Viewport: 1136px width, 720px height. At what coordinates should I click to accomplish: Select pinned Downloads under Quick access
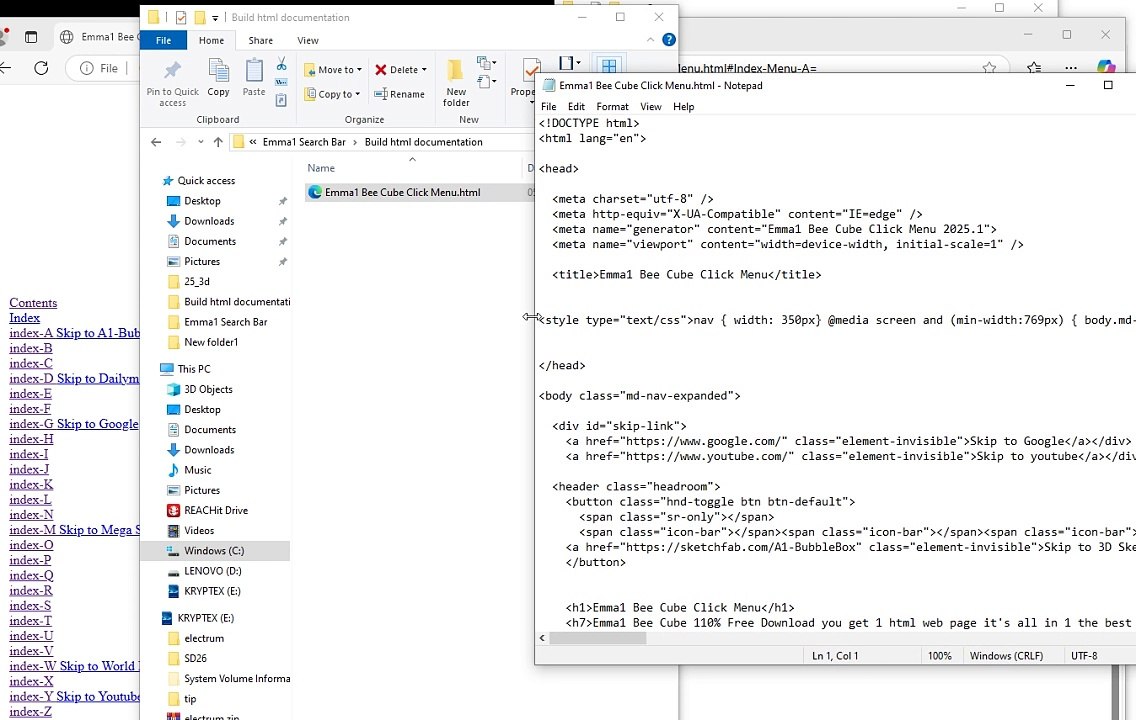(x=209, y=221)
